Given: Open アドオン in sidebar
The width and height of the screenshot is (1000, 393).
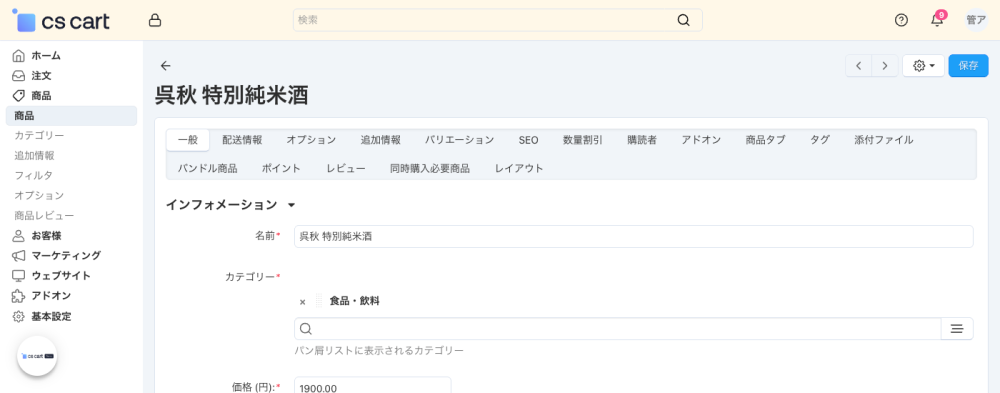Looking at the screenshot, I should coord(51,295).
